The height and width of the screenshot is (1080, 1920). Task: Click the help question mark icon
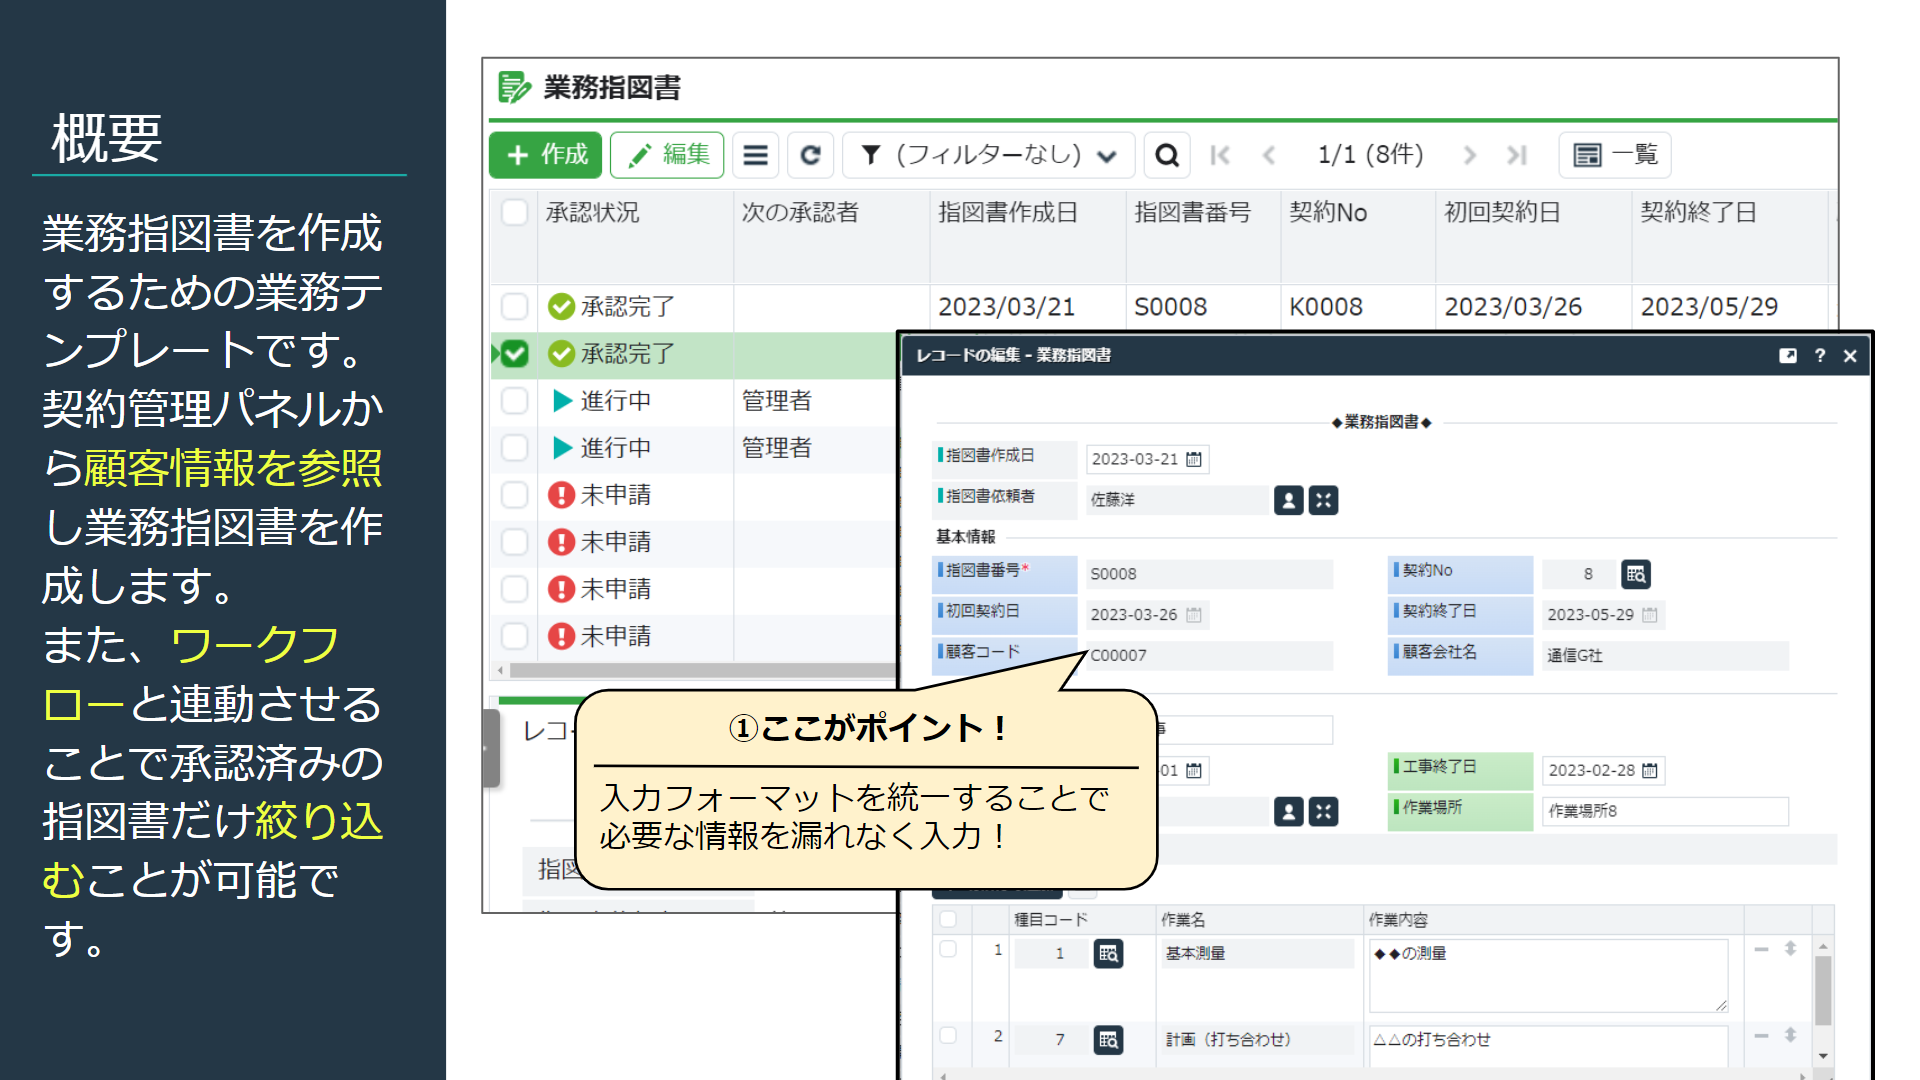tap(1820, 356)
